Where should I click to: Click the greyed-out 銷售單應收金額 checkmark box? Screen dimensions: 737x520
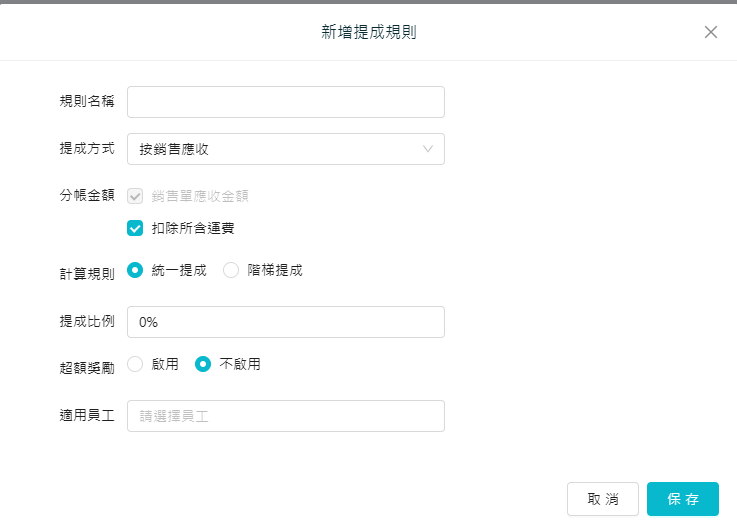click(x=136, y=196)
